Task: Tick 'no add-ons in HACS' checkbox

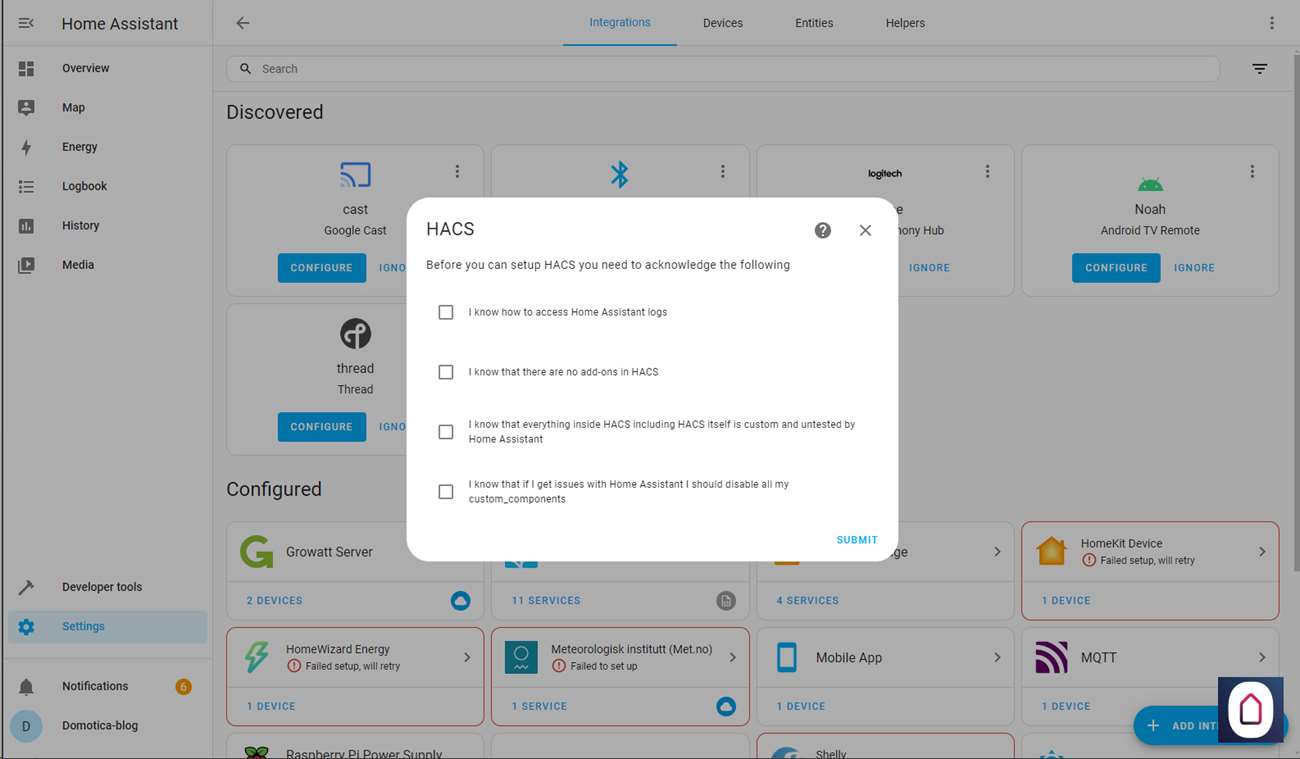Action: [446, 372]
